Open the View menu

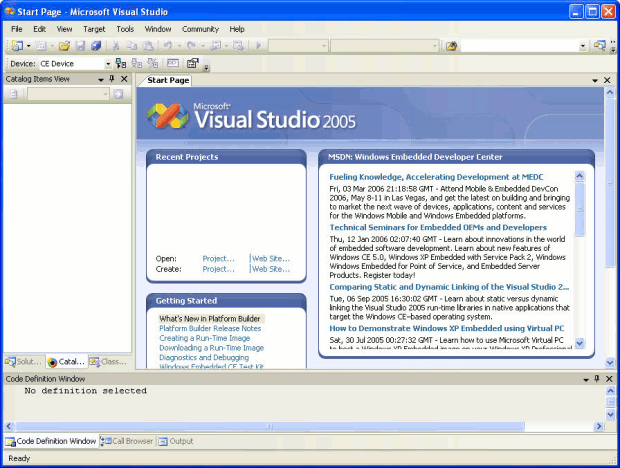pyautogui.click(x=64, y=29)
